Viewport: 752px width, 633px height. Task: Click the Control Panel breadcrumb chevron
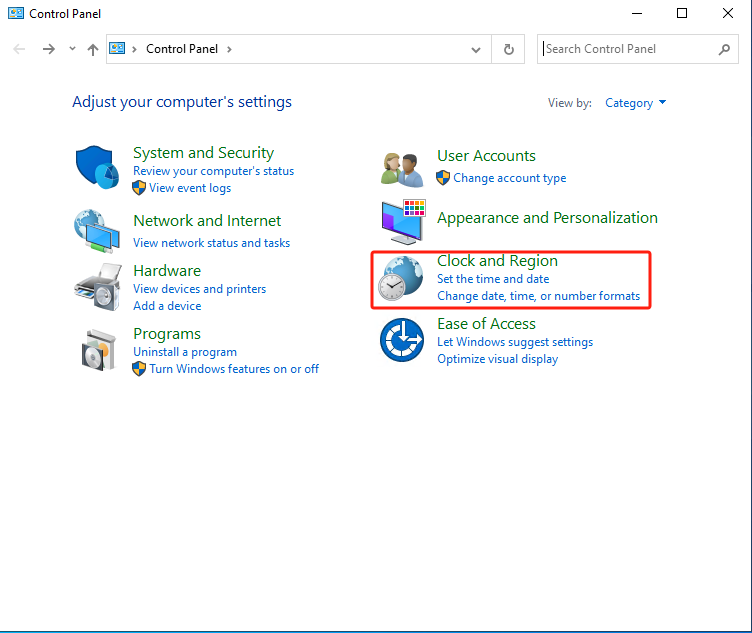(x=229, y=49)
